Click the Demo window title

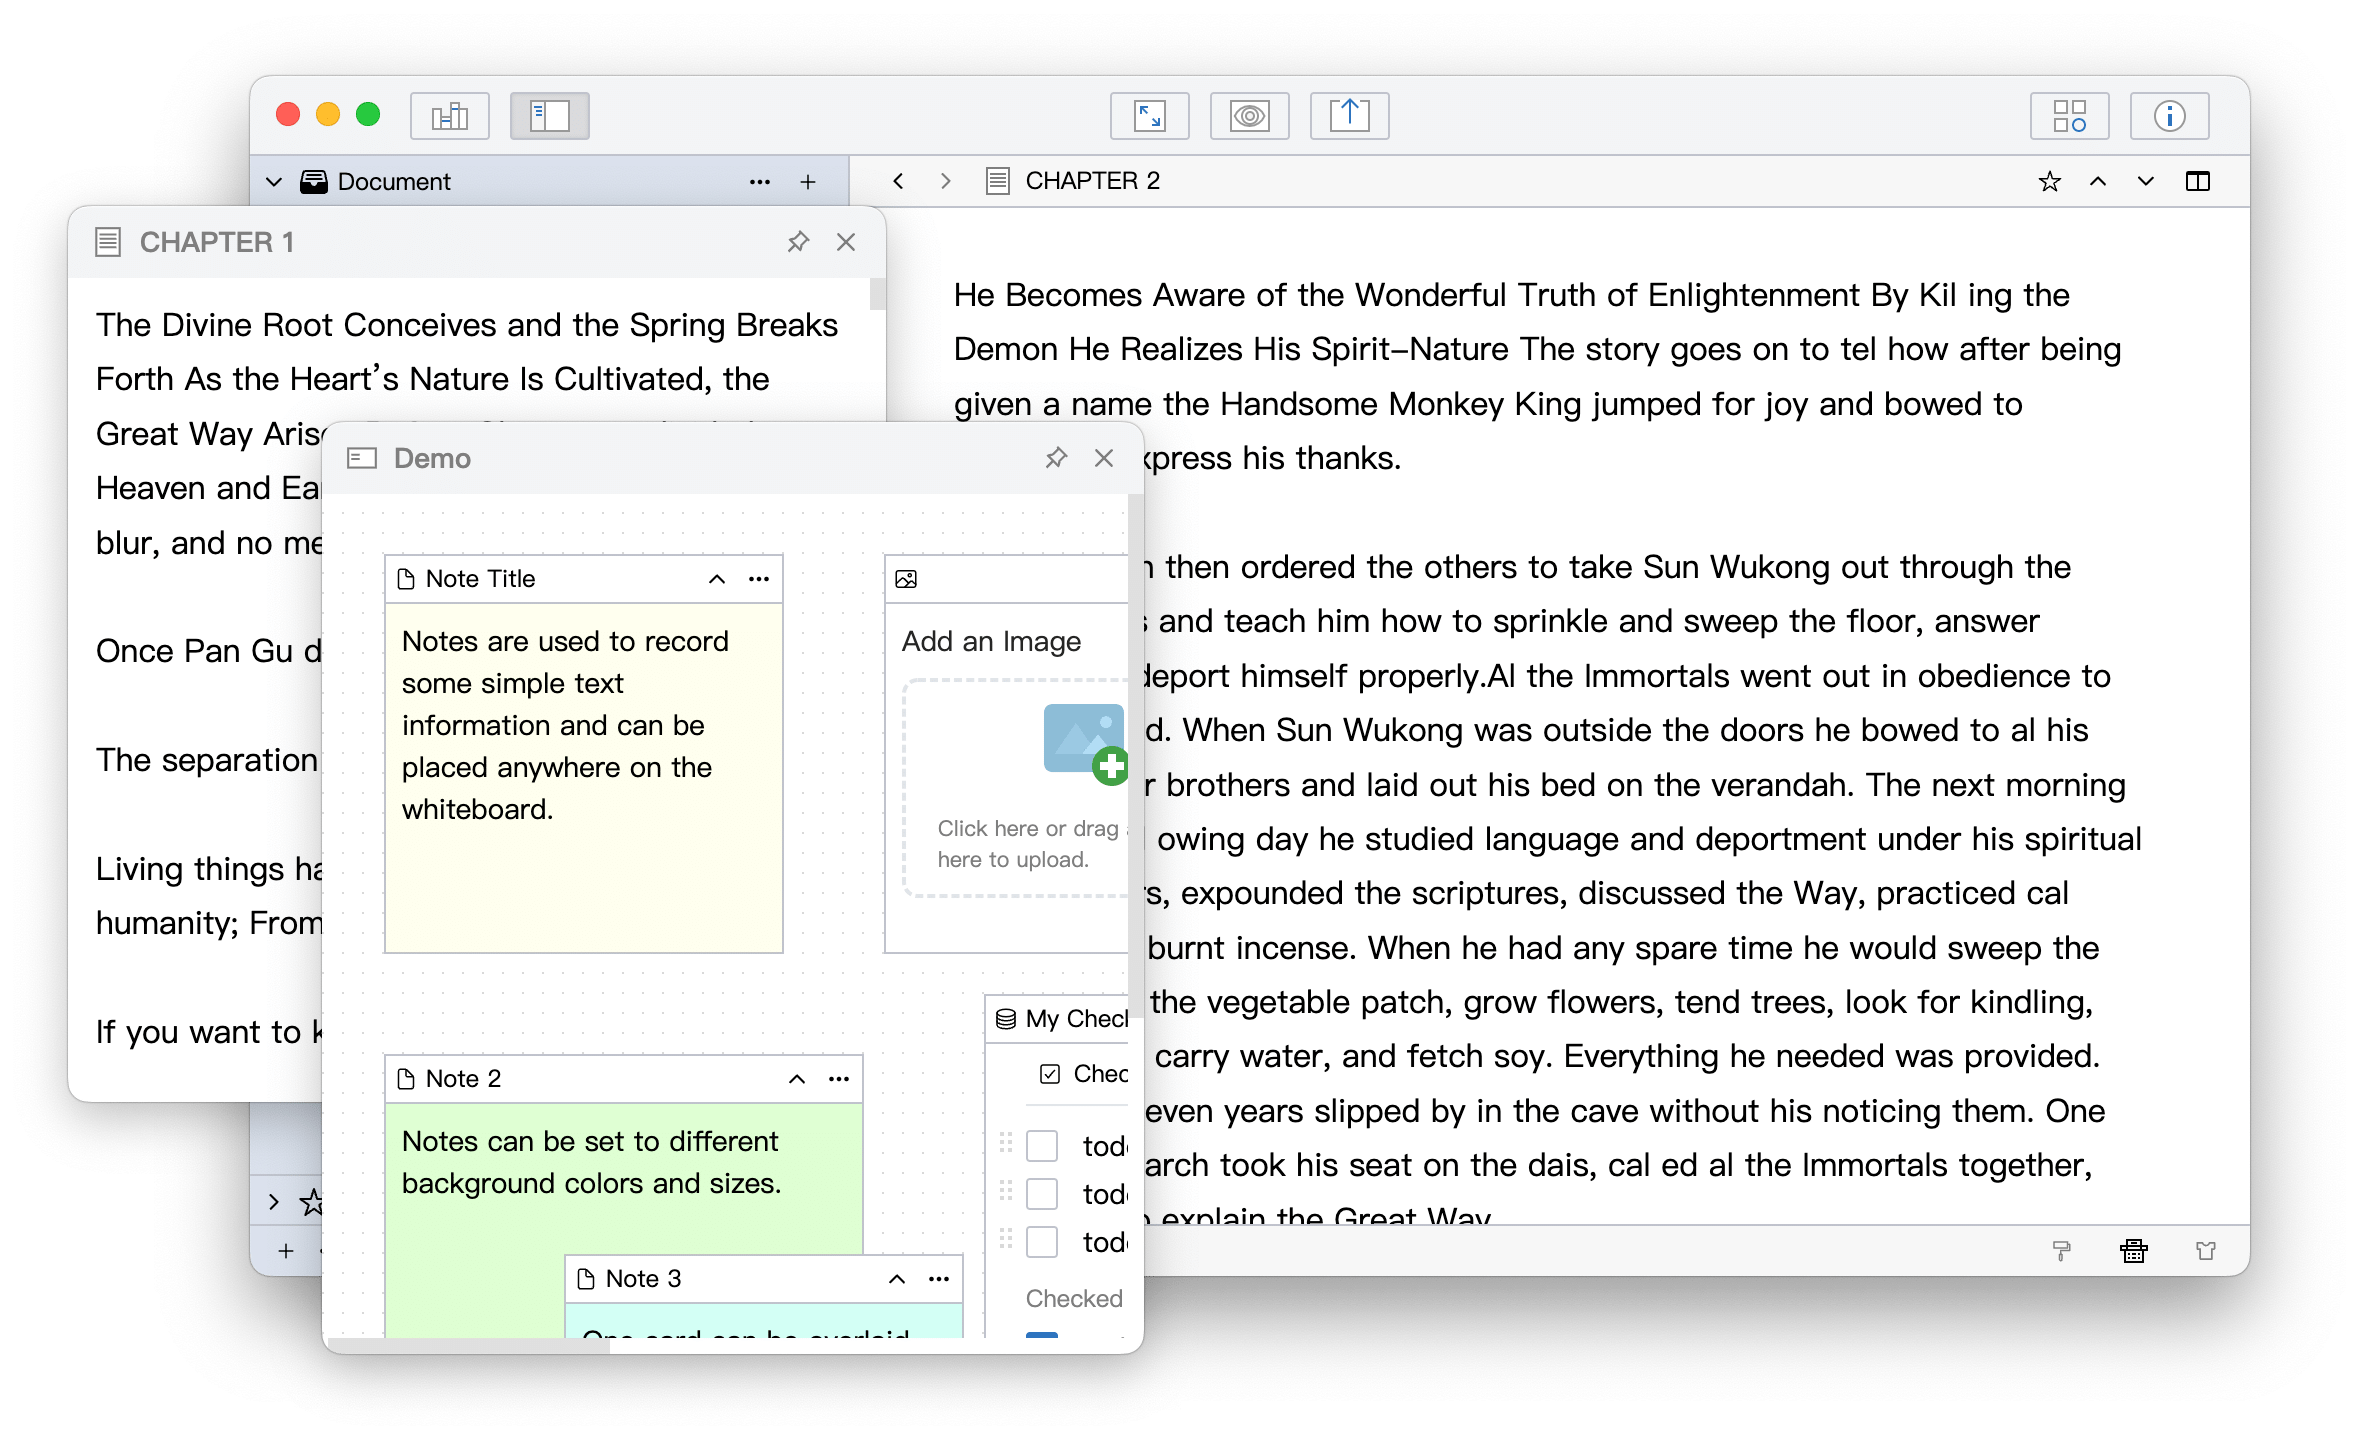pos(432,458)
